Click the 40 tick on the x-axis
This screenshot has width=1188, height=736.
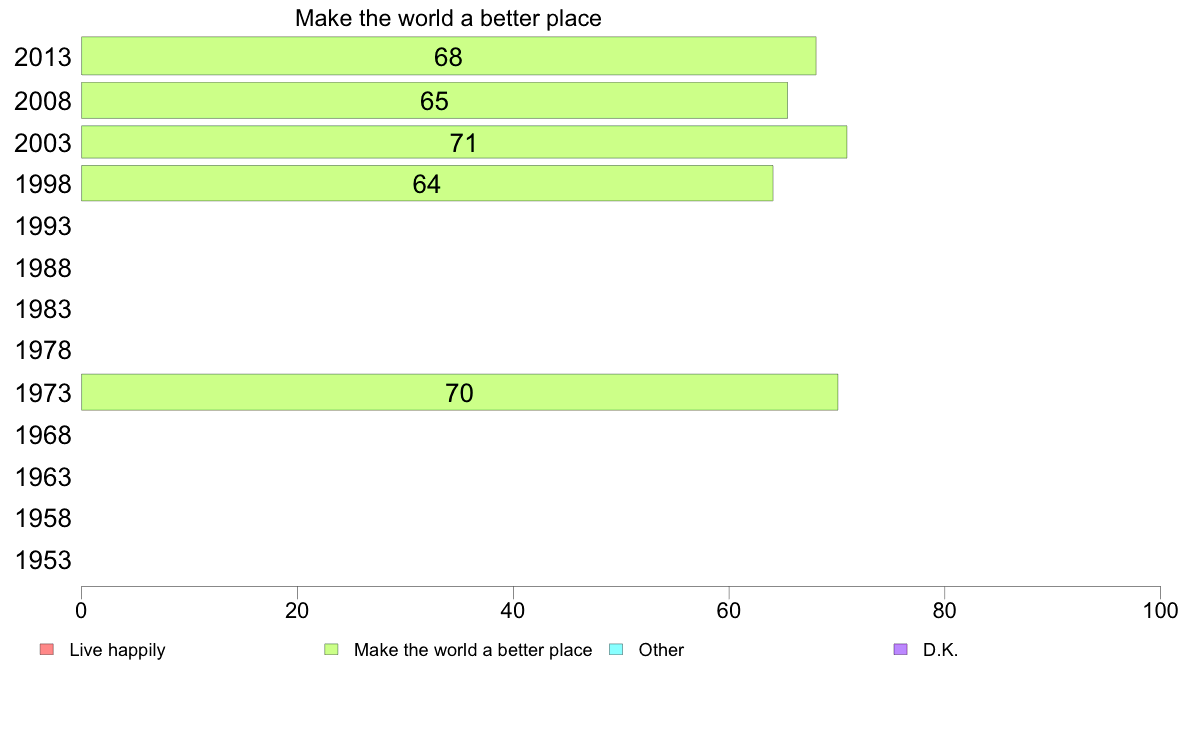(x=513, y=610)
